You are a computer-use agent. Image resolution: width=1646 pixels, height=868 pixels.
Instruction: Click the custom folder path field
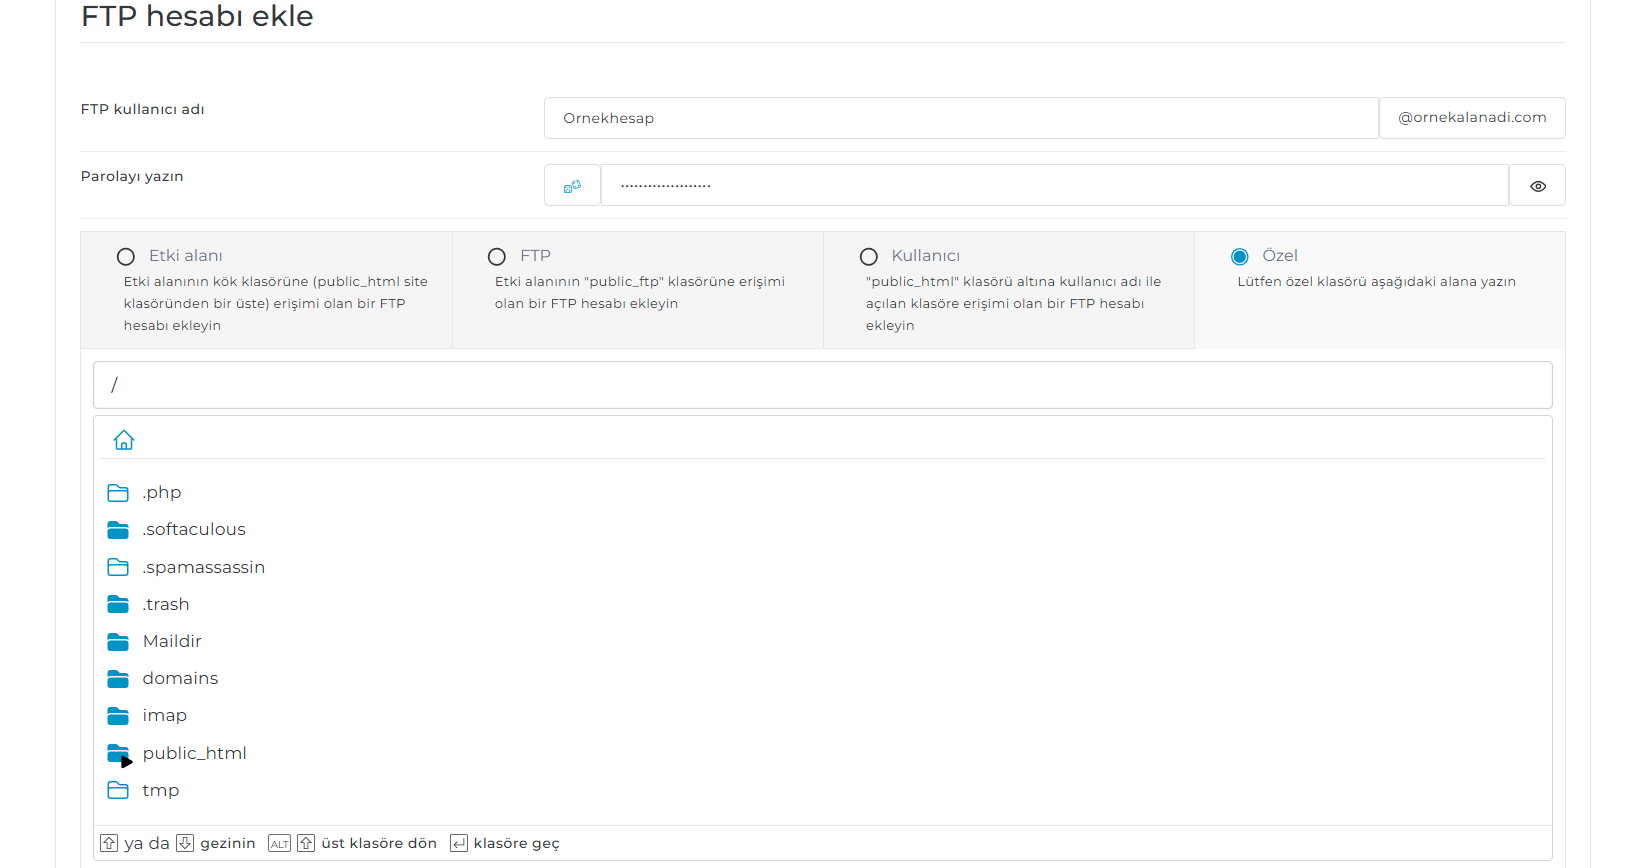point(822,385)
